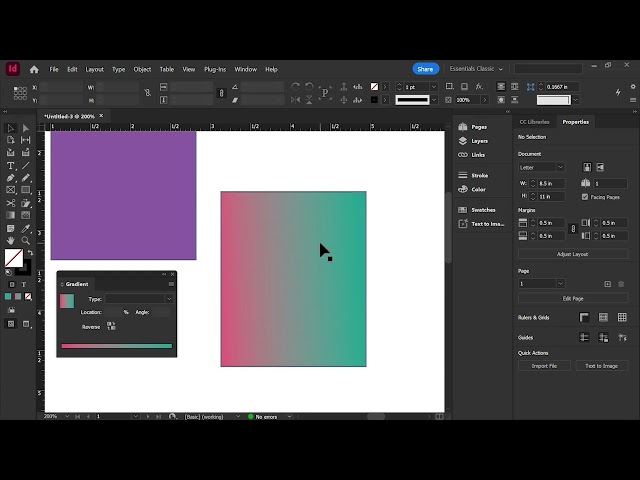Toggle Lock Guides button

(603, 338)
